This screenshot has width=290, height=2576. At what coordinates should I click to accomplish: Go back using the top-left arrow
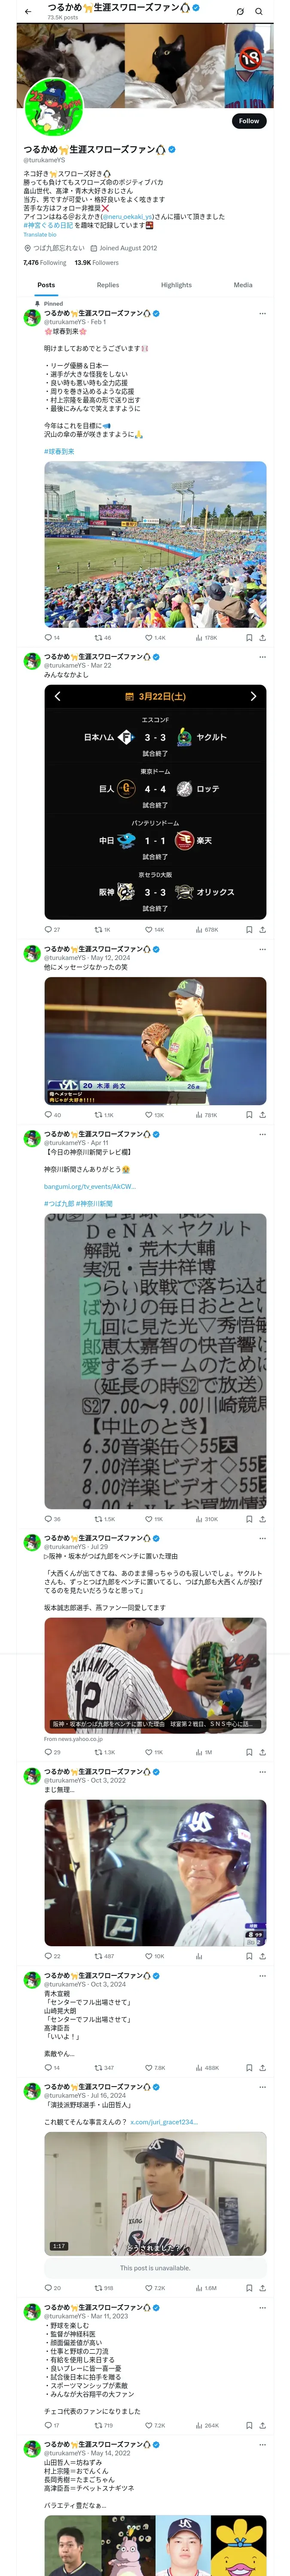(x=28, y=12)
